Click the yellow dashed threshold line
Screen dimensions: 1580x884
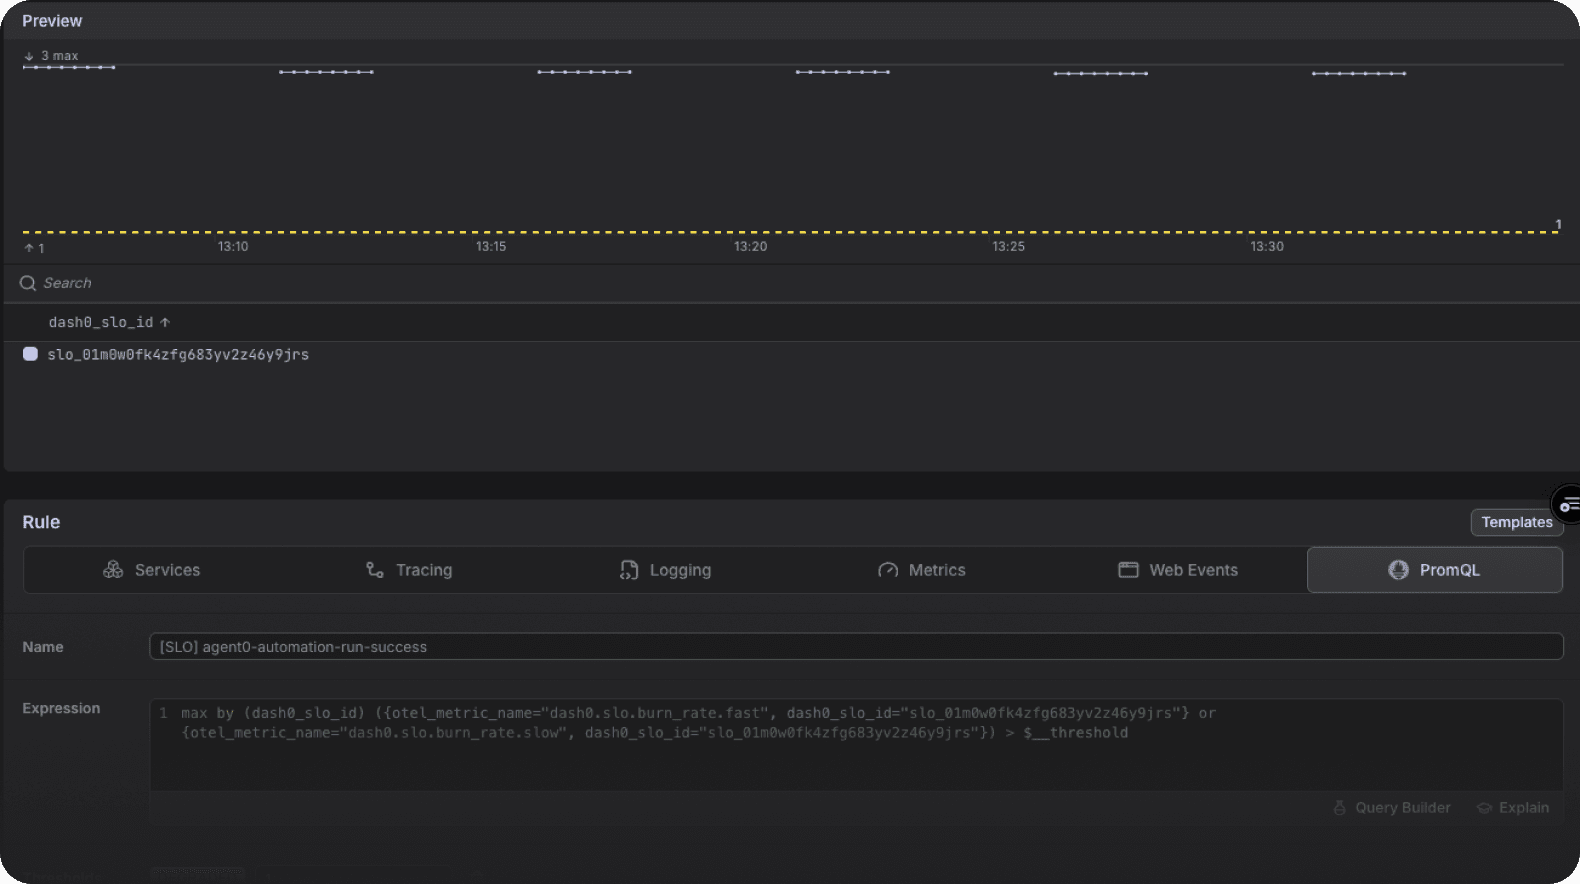(x=790, y=232)
